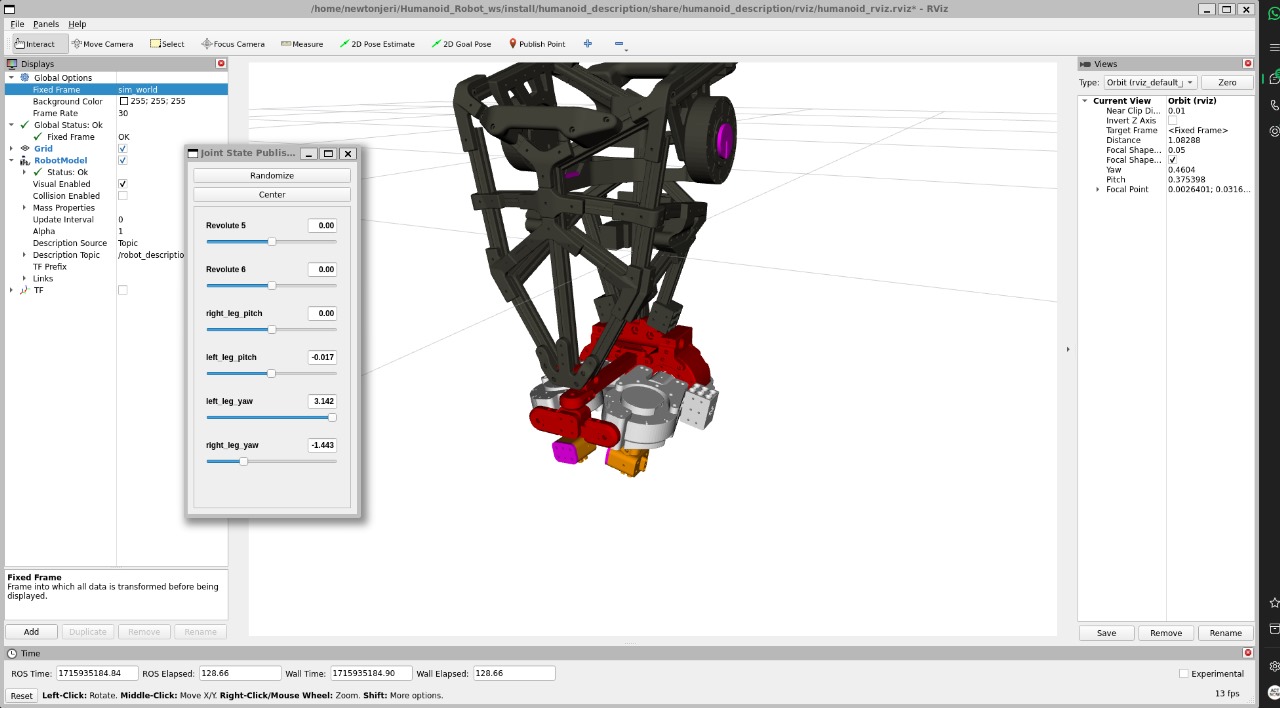Viewport: 1280px width, 708px height.
Task: Expand the Focal Point property
Action: tap(1098, 189)
